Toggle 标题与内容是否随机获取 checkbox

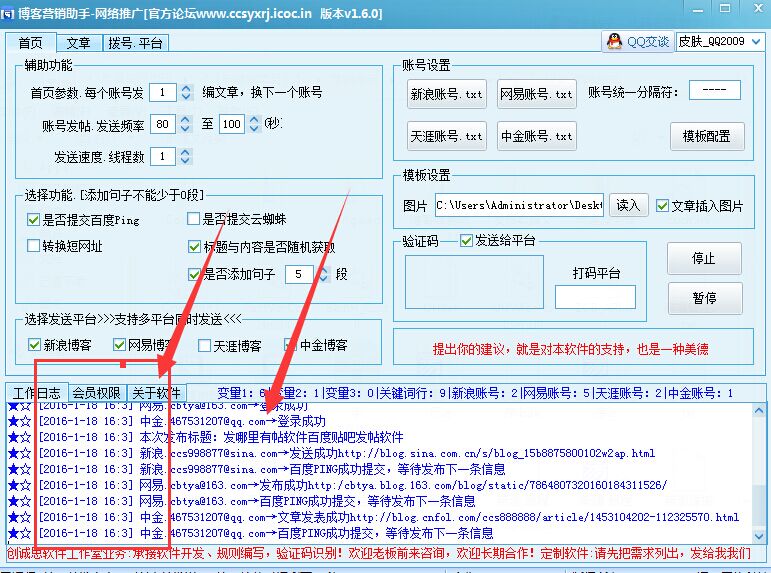pyautogui.click(x=194, y=246)
